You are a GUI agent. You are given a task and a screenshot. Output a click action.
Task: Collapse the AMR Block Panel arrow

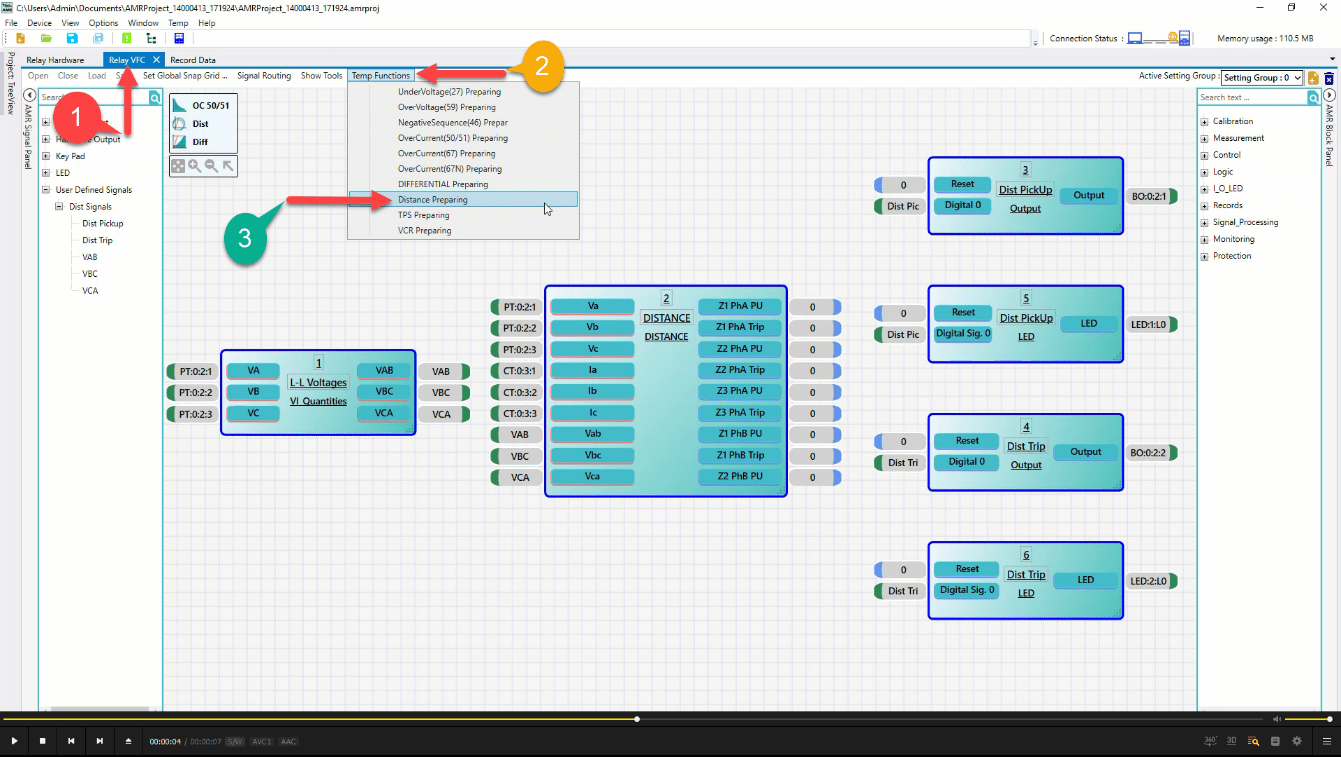pyautogui.click(x=1330, y=95)
